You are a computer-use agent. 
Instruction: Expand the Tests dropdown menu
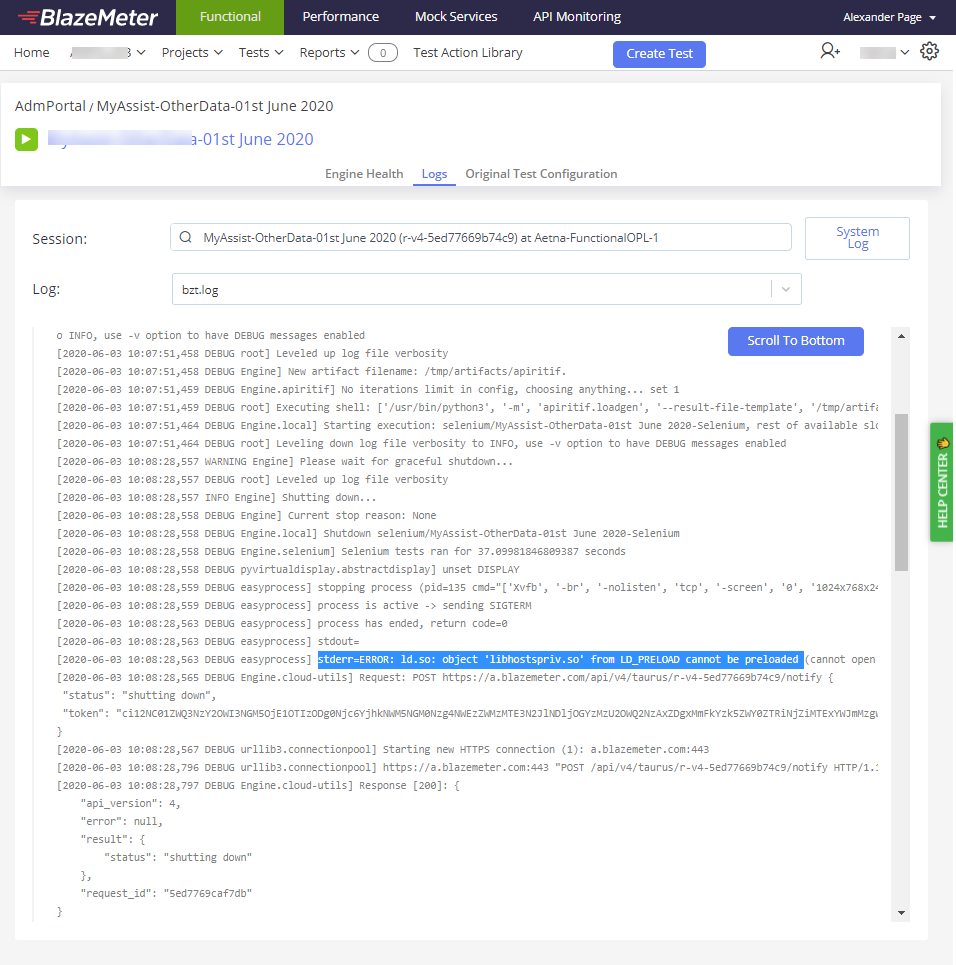pos(261,53)
